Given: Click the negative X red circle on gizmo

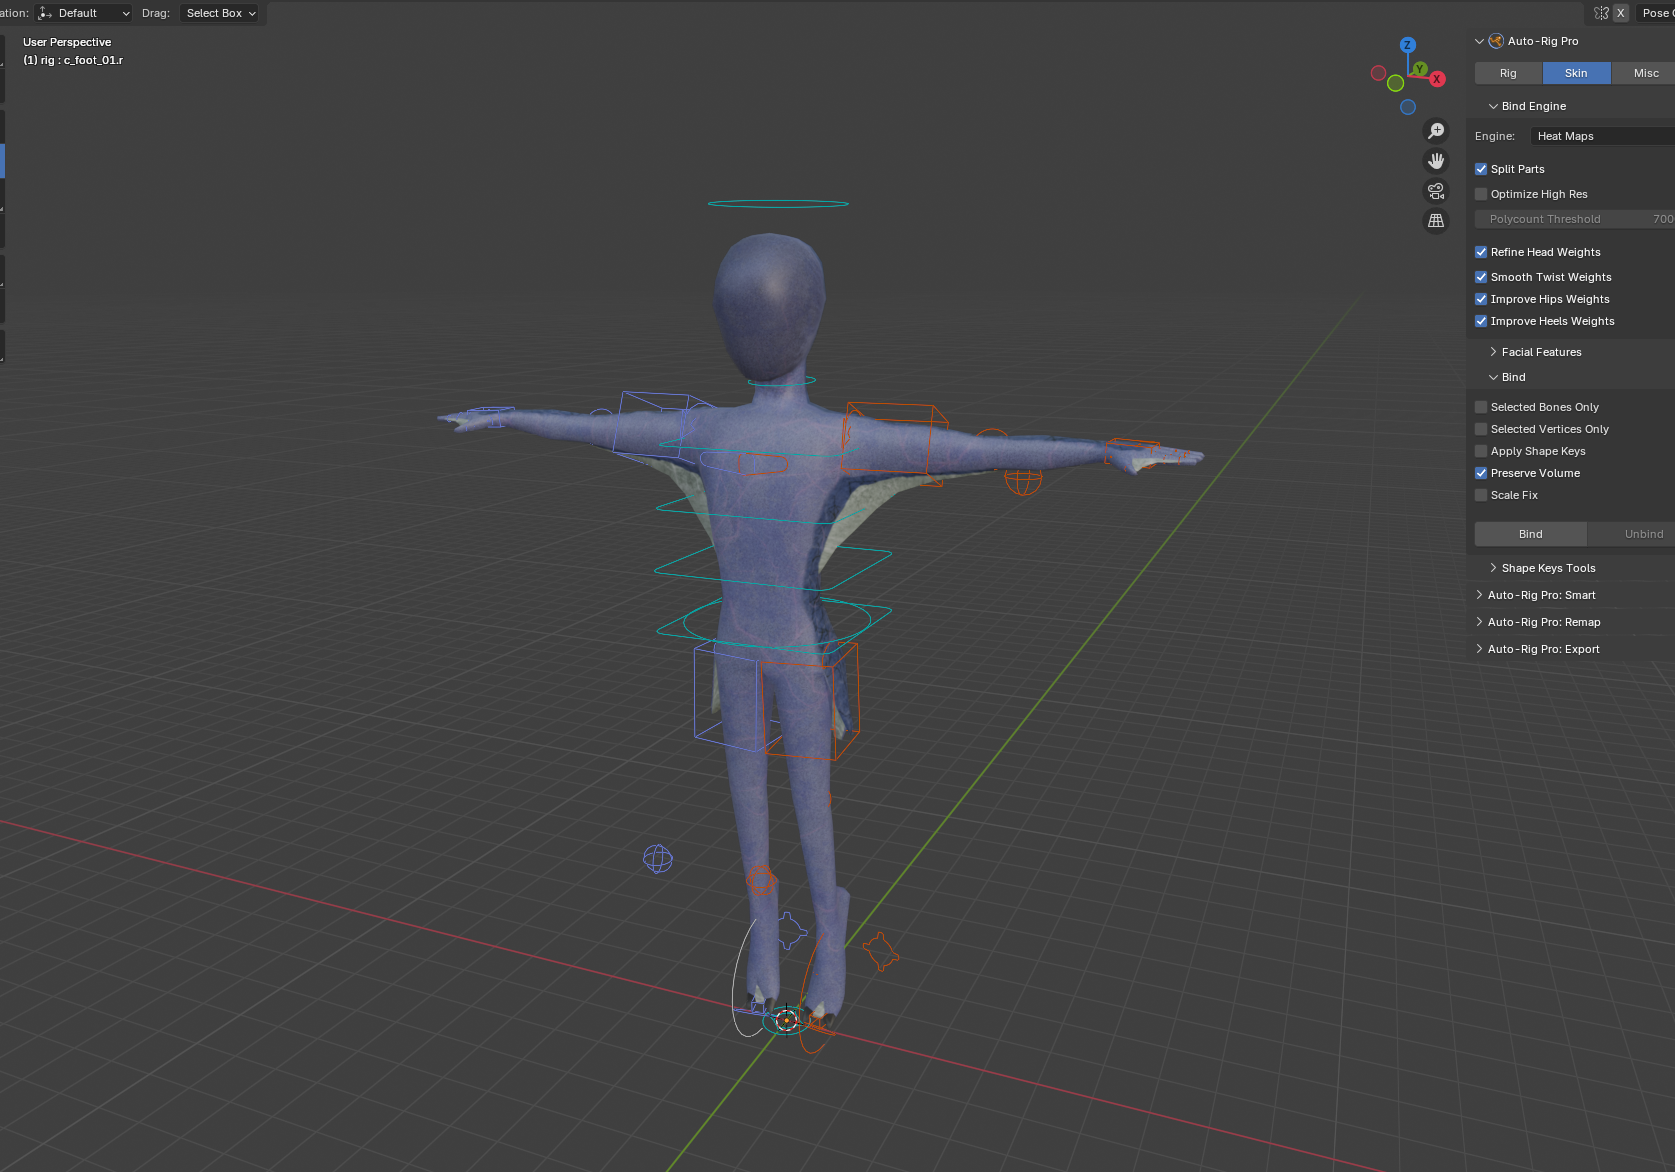Looking at the screenshot, I should [1378, 73].
